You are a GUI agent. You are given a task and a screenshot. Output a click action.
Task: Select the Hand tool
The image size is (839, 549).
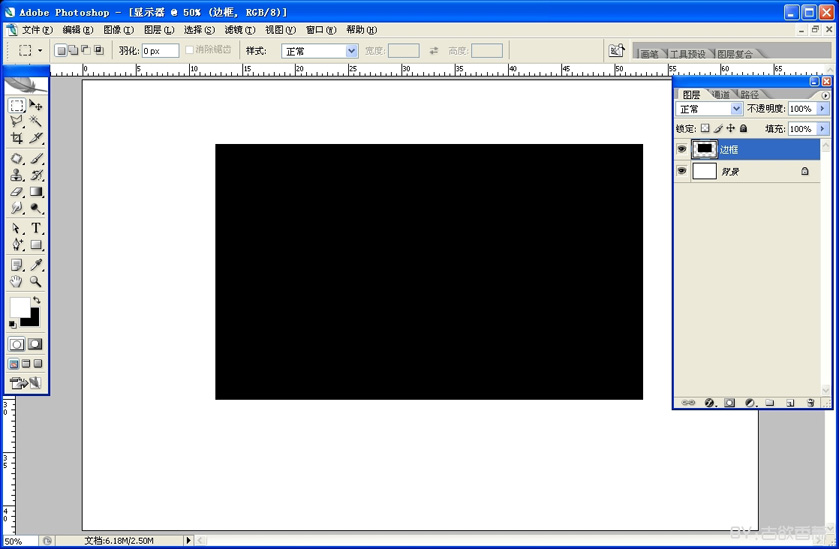[x=17, y=281]
